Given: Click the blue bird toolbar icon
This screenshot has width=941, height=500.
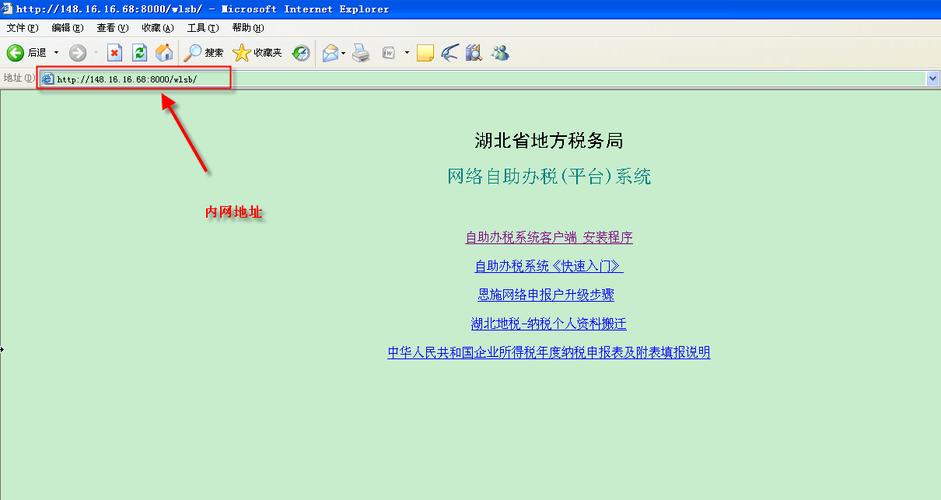Looking at the screenshot, I should [449, 53].
